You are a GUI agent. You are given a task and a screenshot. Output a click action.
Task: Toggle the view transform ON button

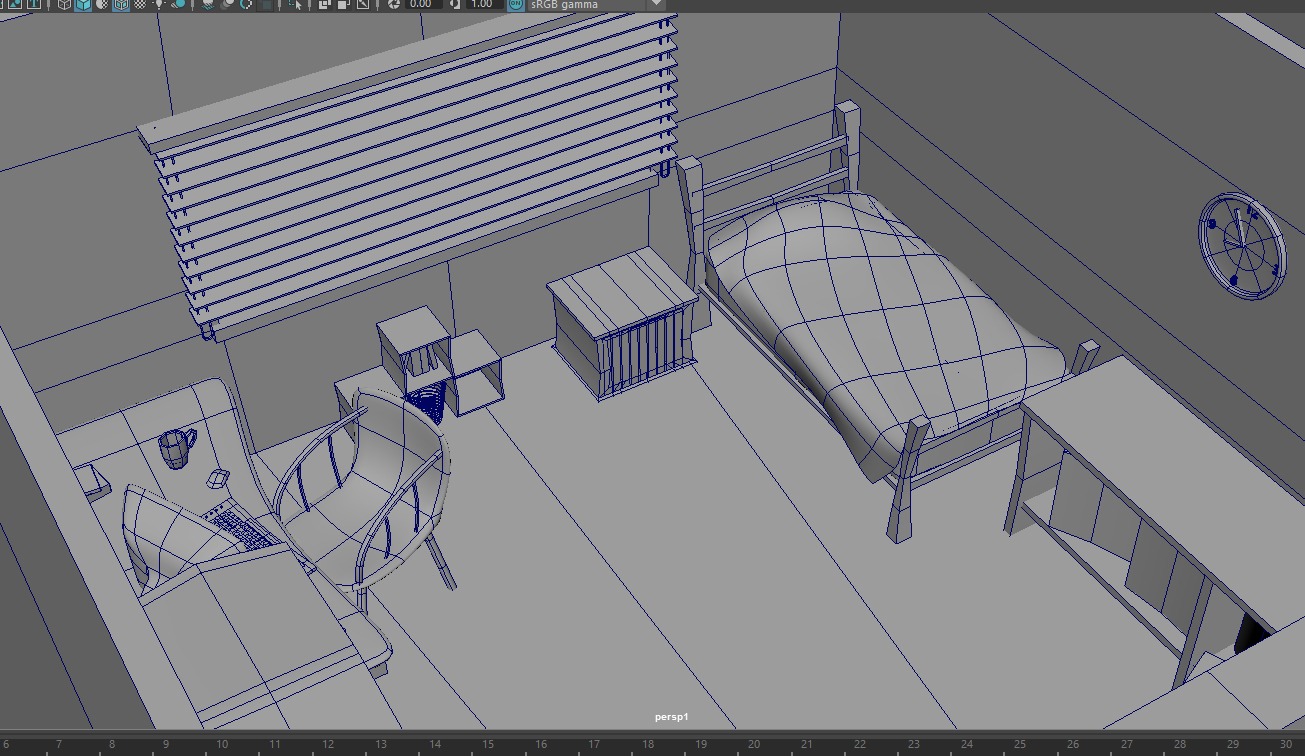(516, 4)
